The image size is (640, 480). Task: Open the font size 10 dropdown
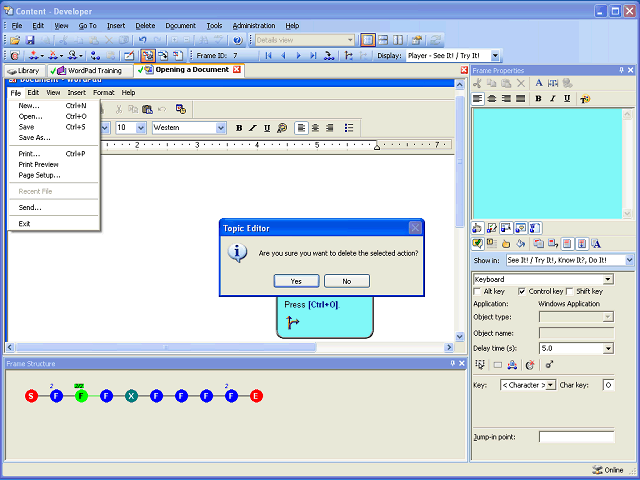click(x=141, y=128)
